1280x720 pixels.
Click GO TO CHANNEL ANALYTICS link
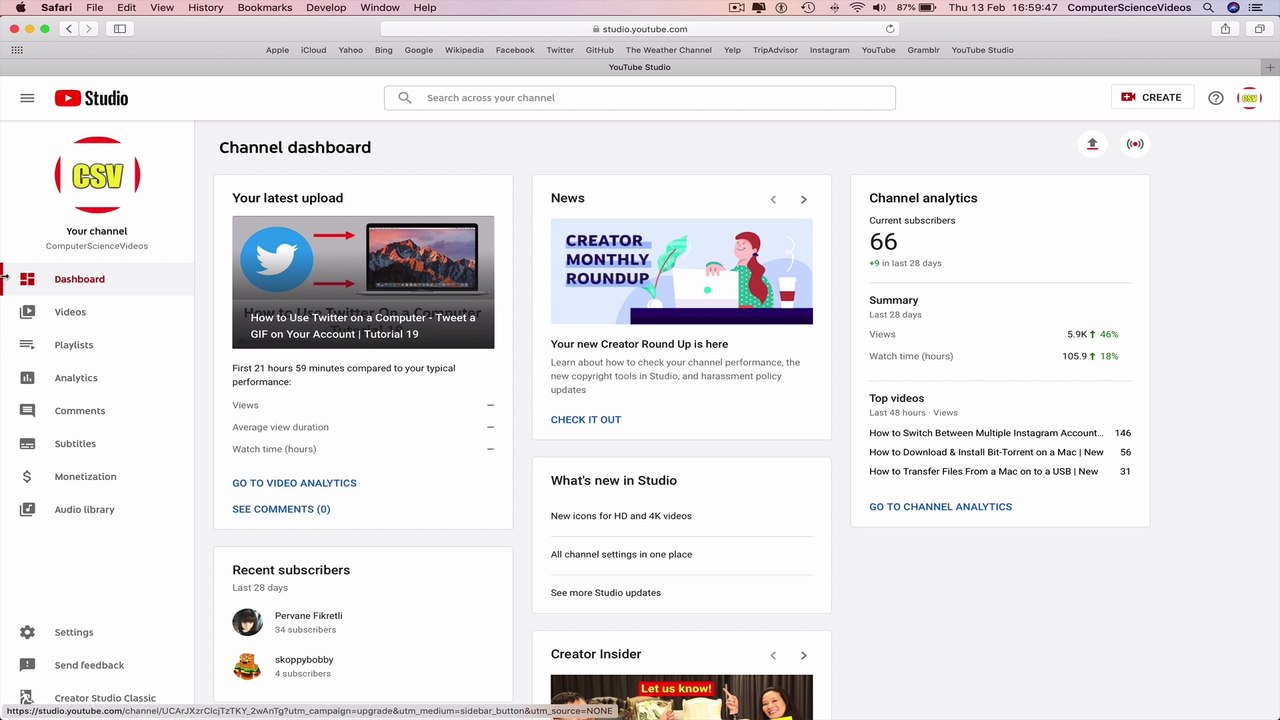[940, 507]
